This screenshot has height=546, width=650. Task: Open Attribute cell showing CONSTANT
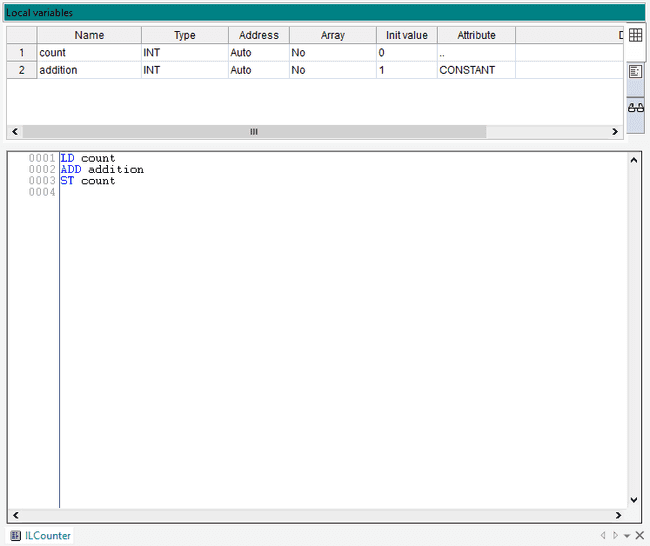point(476,70)
